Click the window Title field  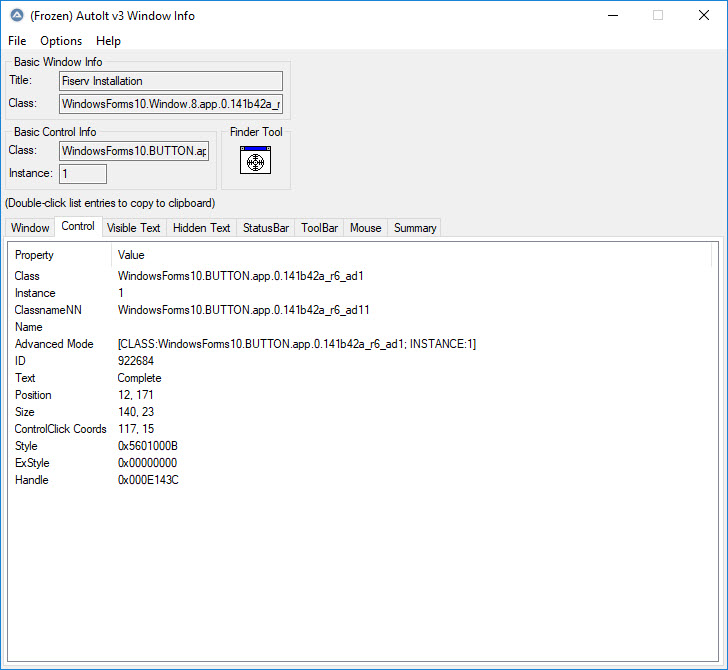(x=171, y=81)
